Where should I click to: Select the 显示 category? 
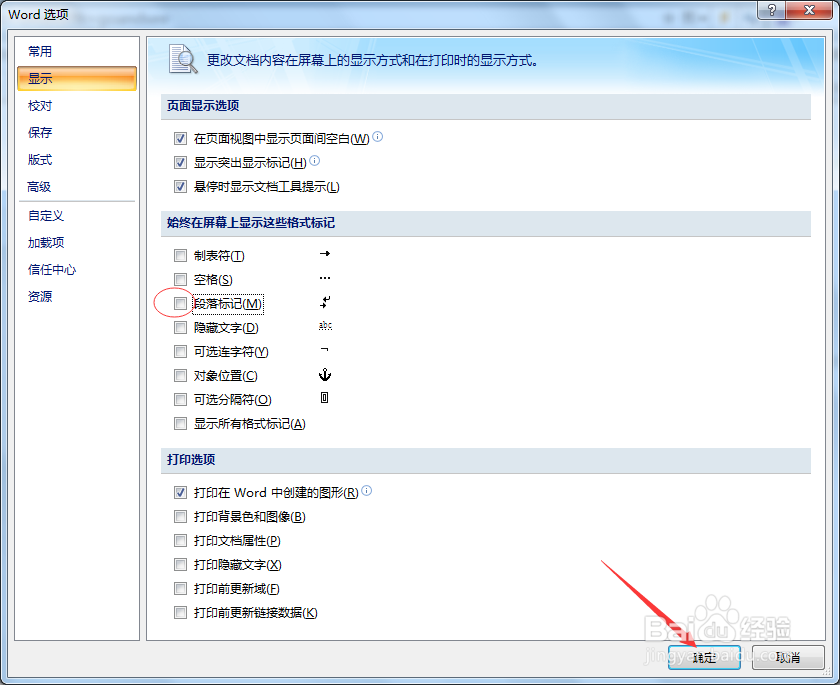click(77, 78)
